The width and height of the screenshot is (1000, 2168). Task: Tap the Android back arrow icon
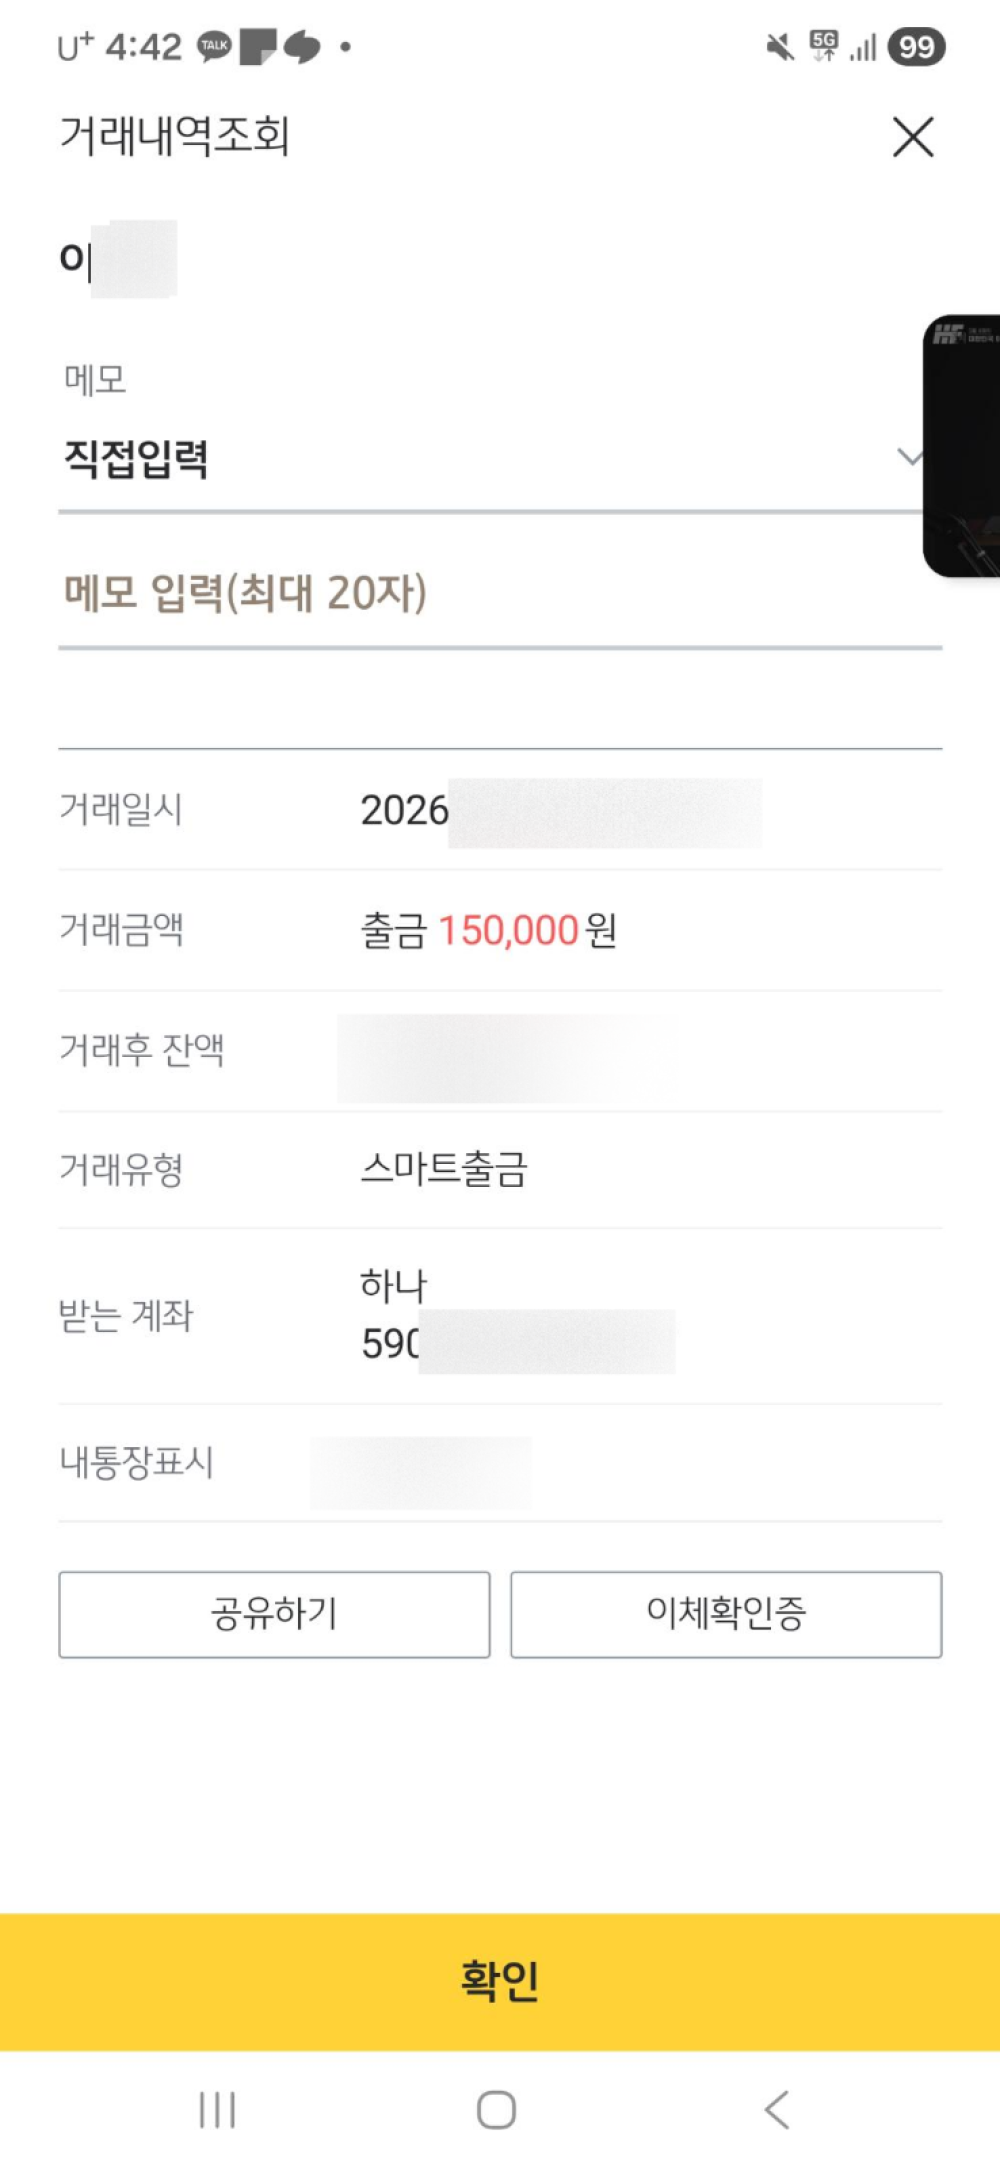777,2109
